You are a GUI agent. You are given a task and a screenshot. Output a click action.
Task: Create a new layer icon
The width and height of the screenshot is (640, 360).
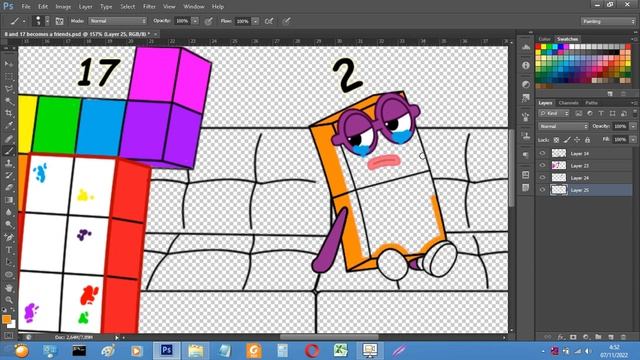pos(611,337)
